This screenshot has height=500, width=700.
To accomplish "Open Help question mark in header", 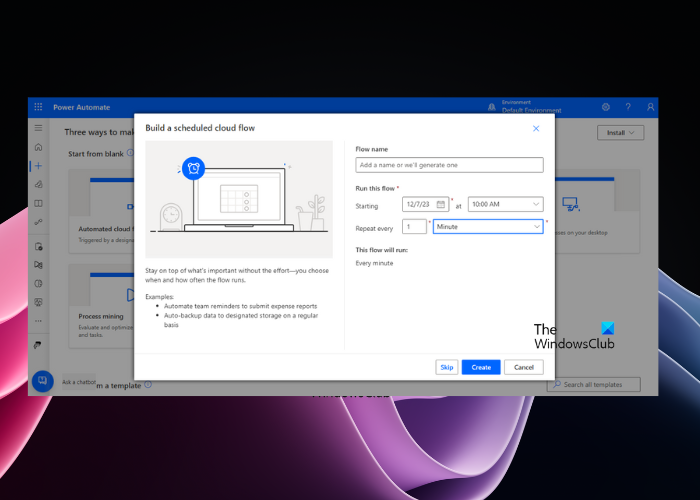I will coord(628,107).
